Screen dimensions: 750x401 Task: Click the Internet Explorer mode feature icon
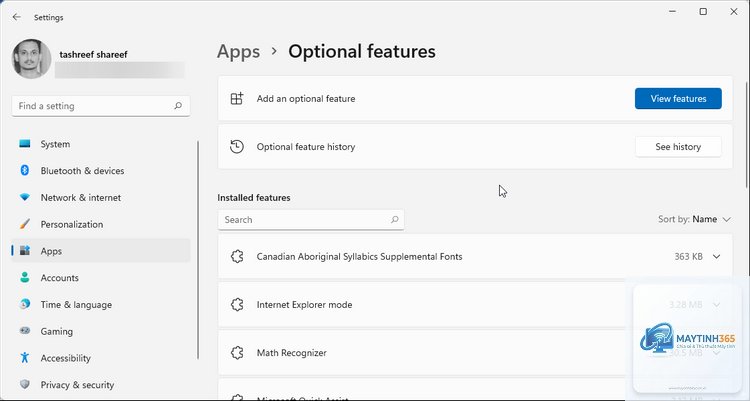(x=237, y=305)
